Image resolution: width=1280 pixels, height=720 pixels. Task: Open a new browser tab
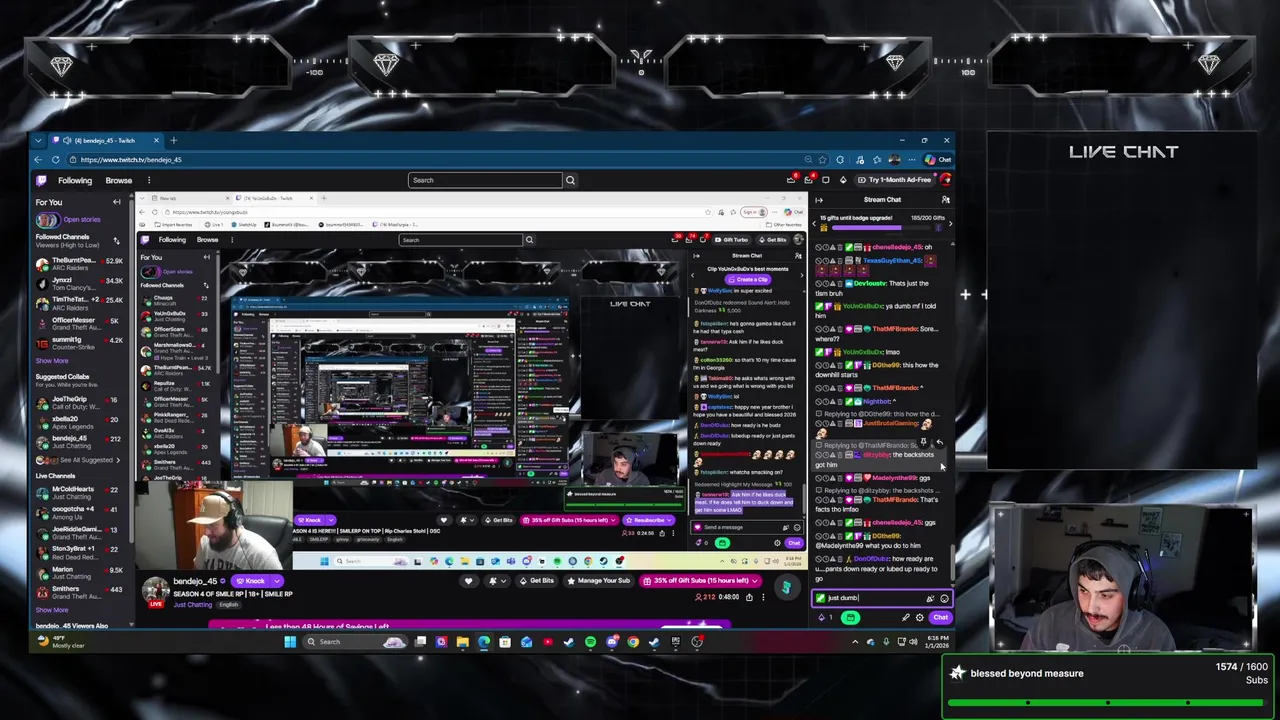point(173,141)
